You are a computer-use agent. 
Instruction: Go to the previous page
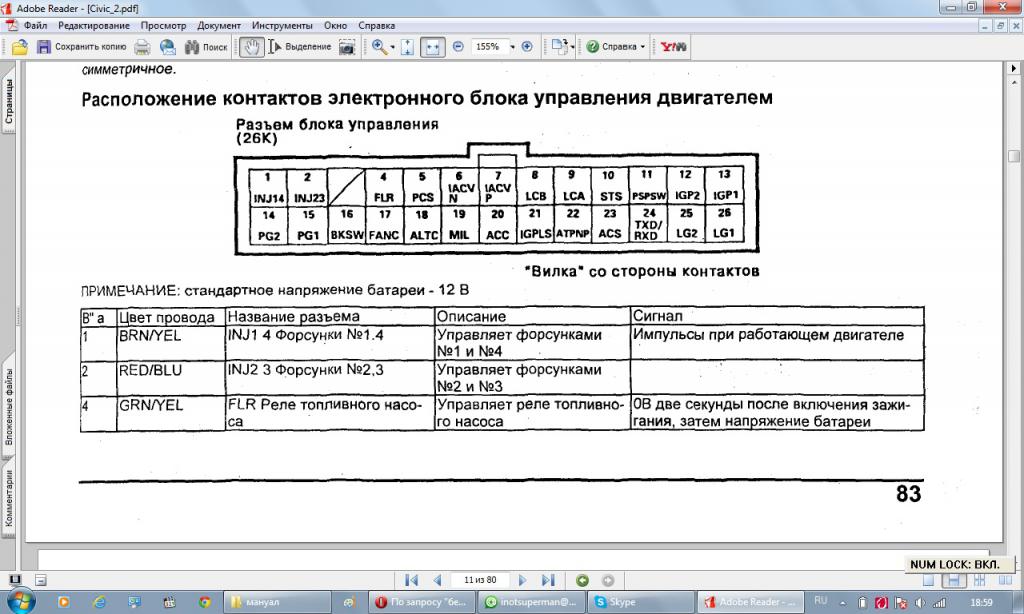point(438,580)
